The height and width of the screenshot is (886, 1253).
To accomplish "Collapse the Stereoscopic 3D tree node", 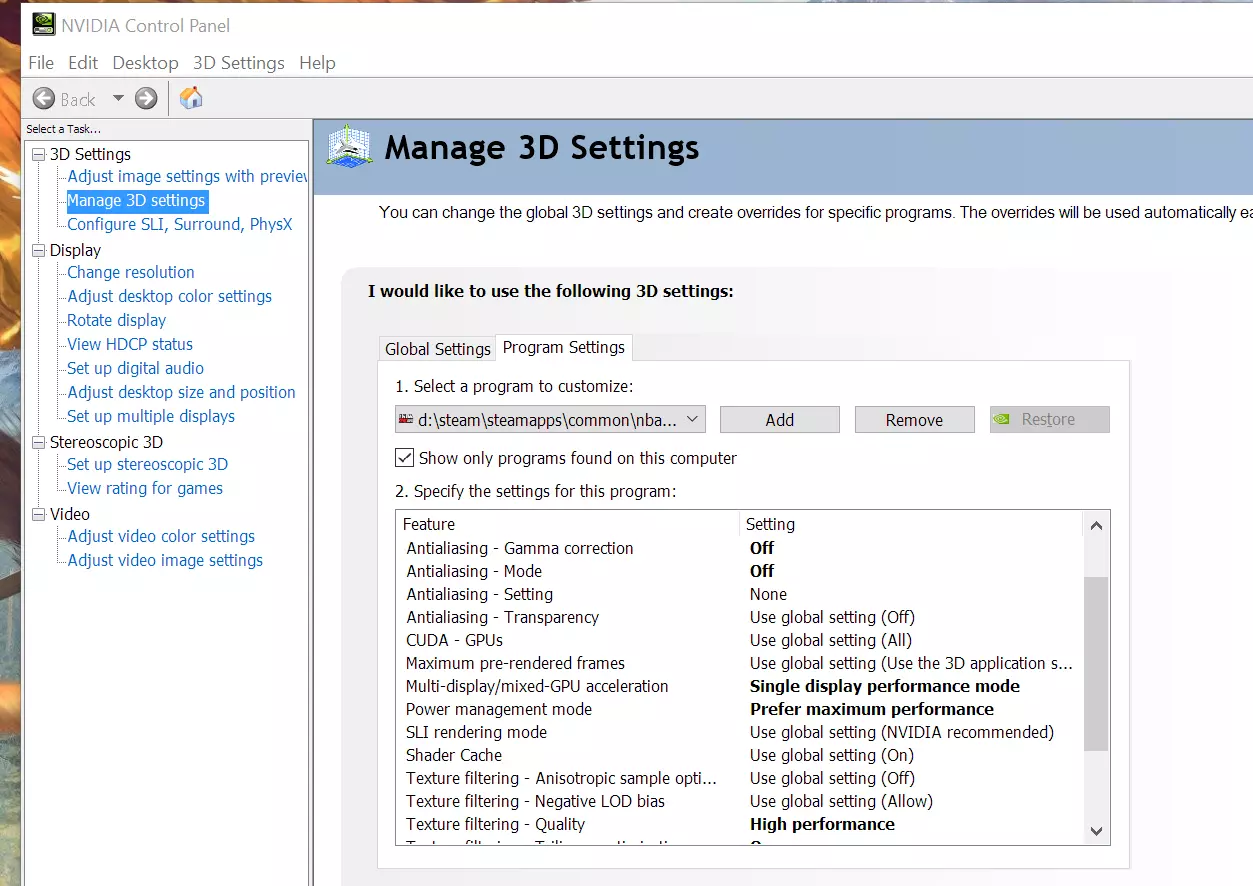I will (x=38, y=442).
